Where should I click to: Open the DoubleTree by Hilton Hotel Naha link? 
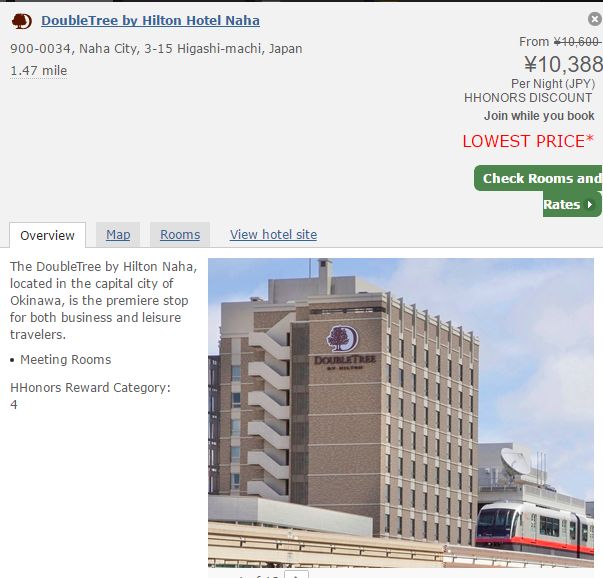(150, 20)
